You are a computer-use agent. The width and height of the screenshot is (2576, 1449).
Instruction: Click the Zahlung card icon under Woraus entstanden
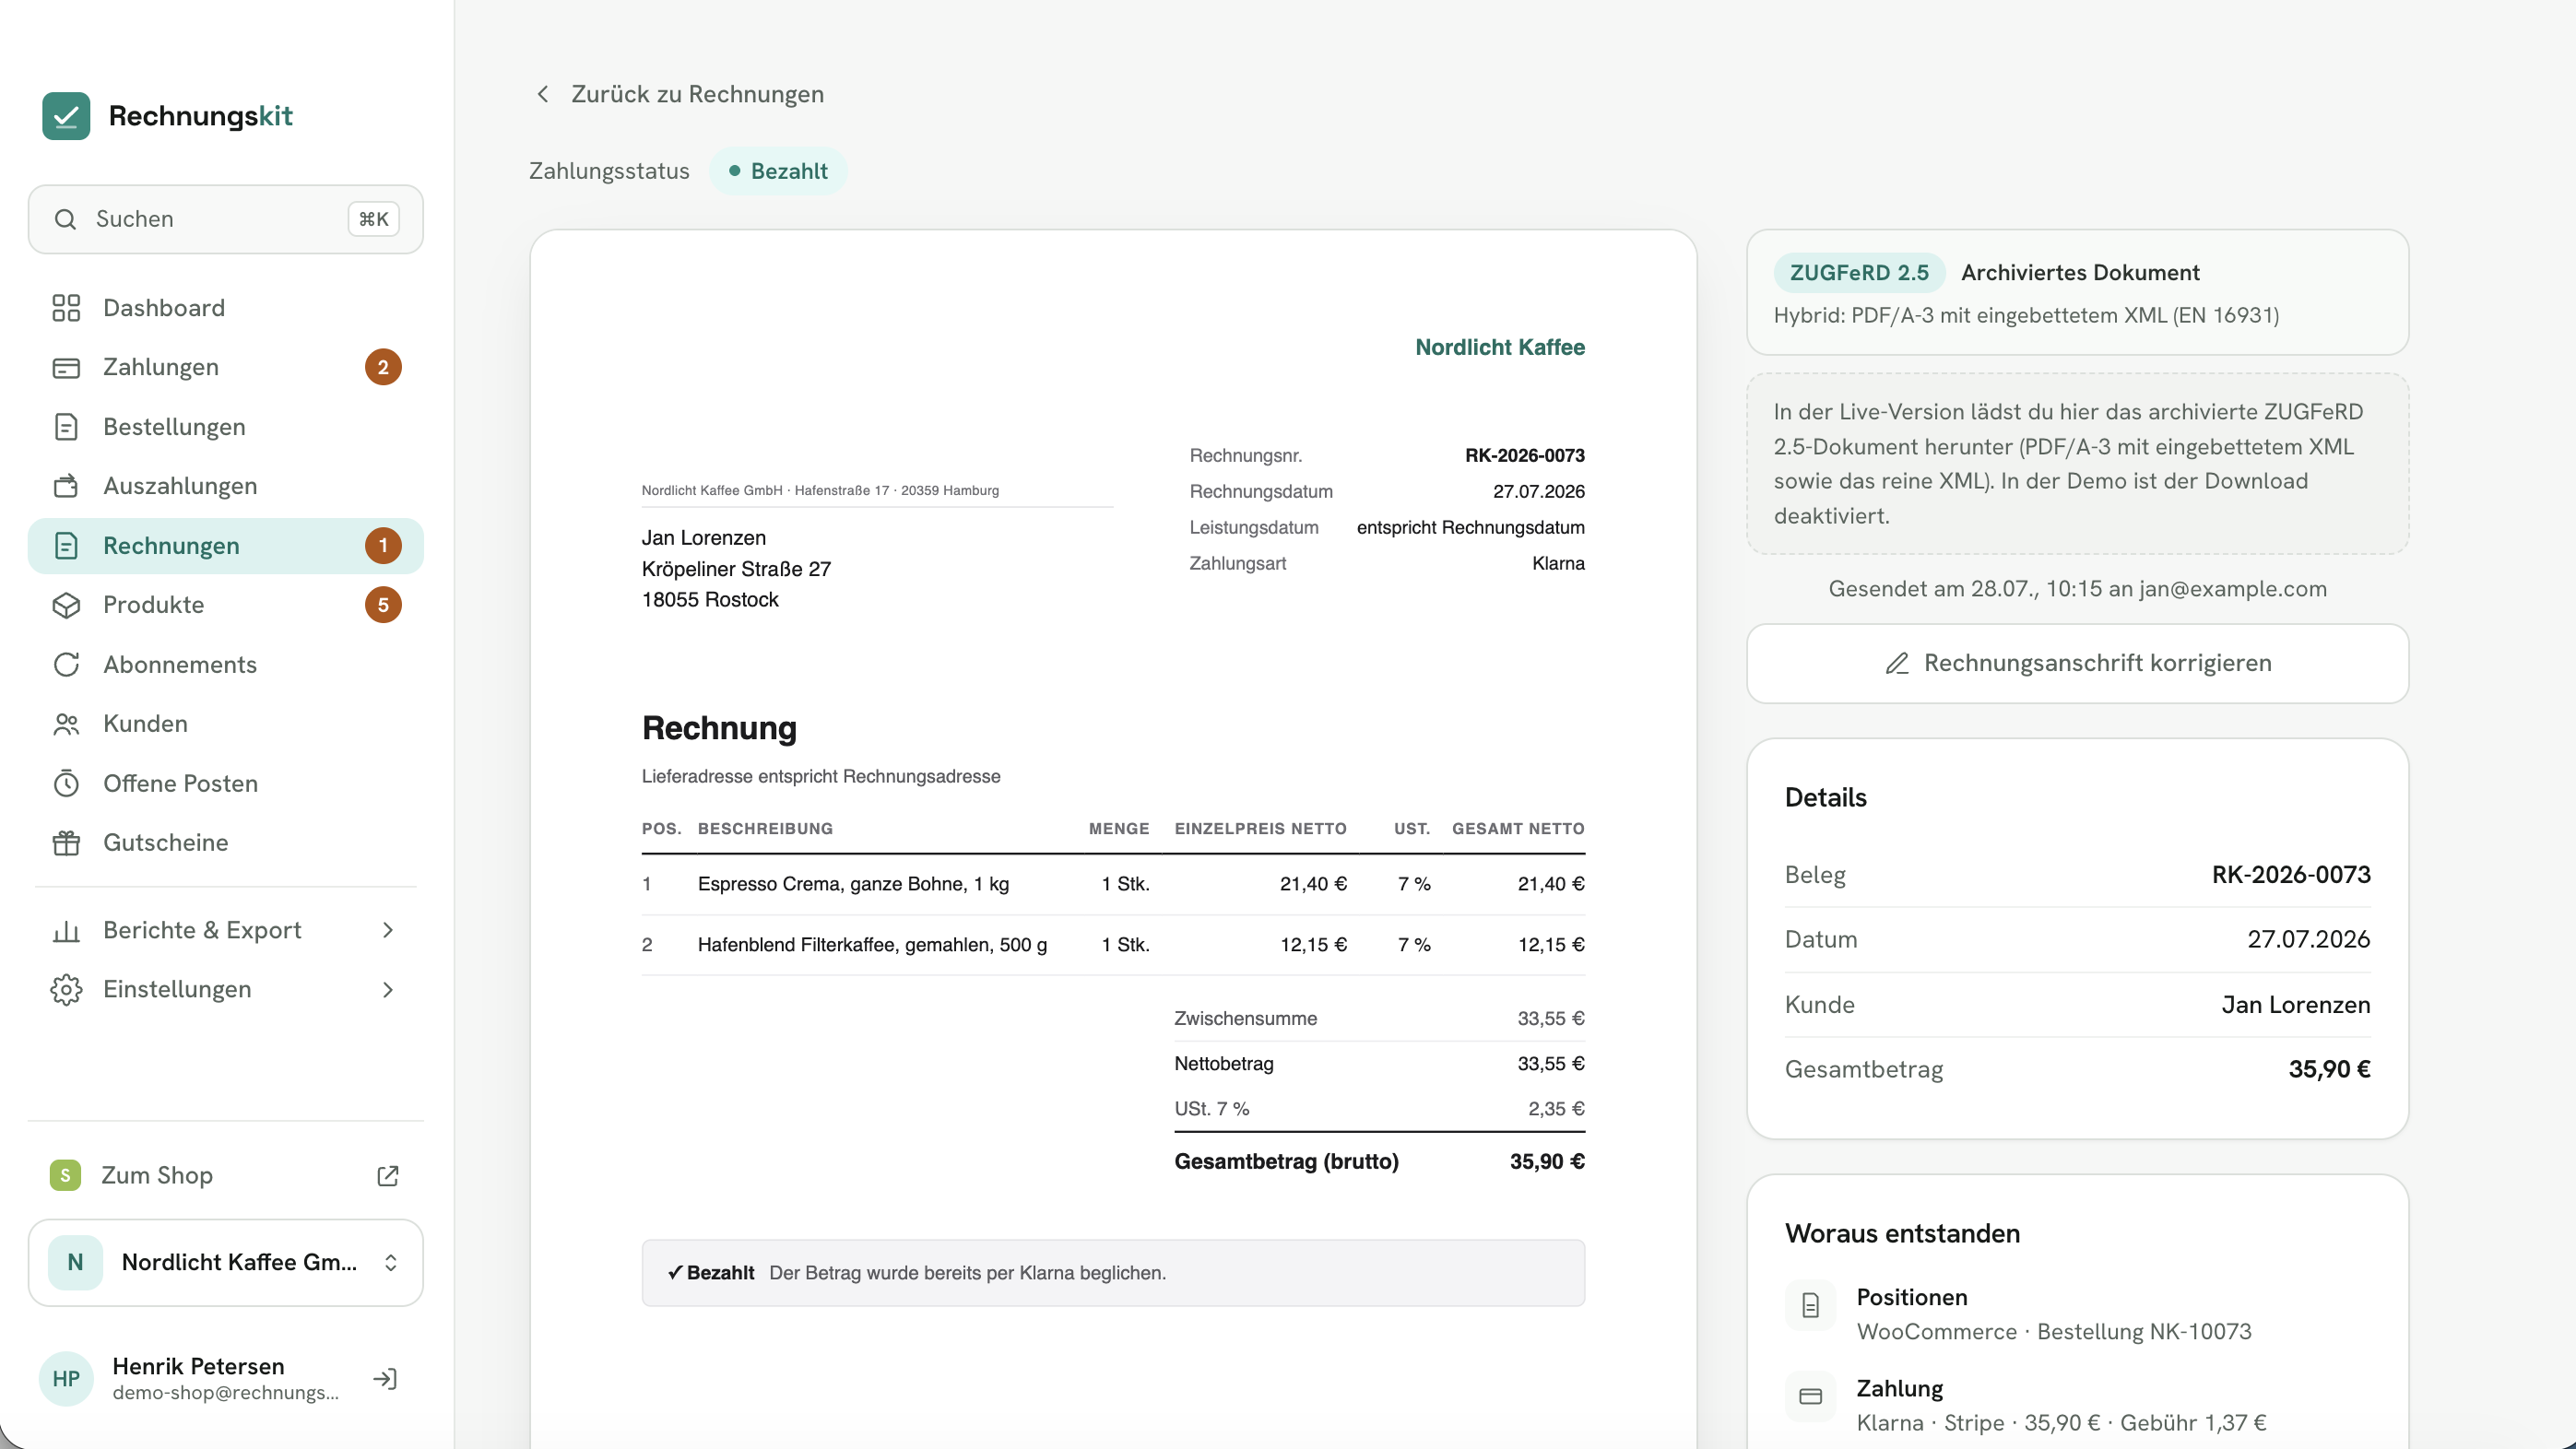pyautogui.click(x=1810, y=1397)
